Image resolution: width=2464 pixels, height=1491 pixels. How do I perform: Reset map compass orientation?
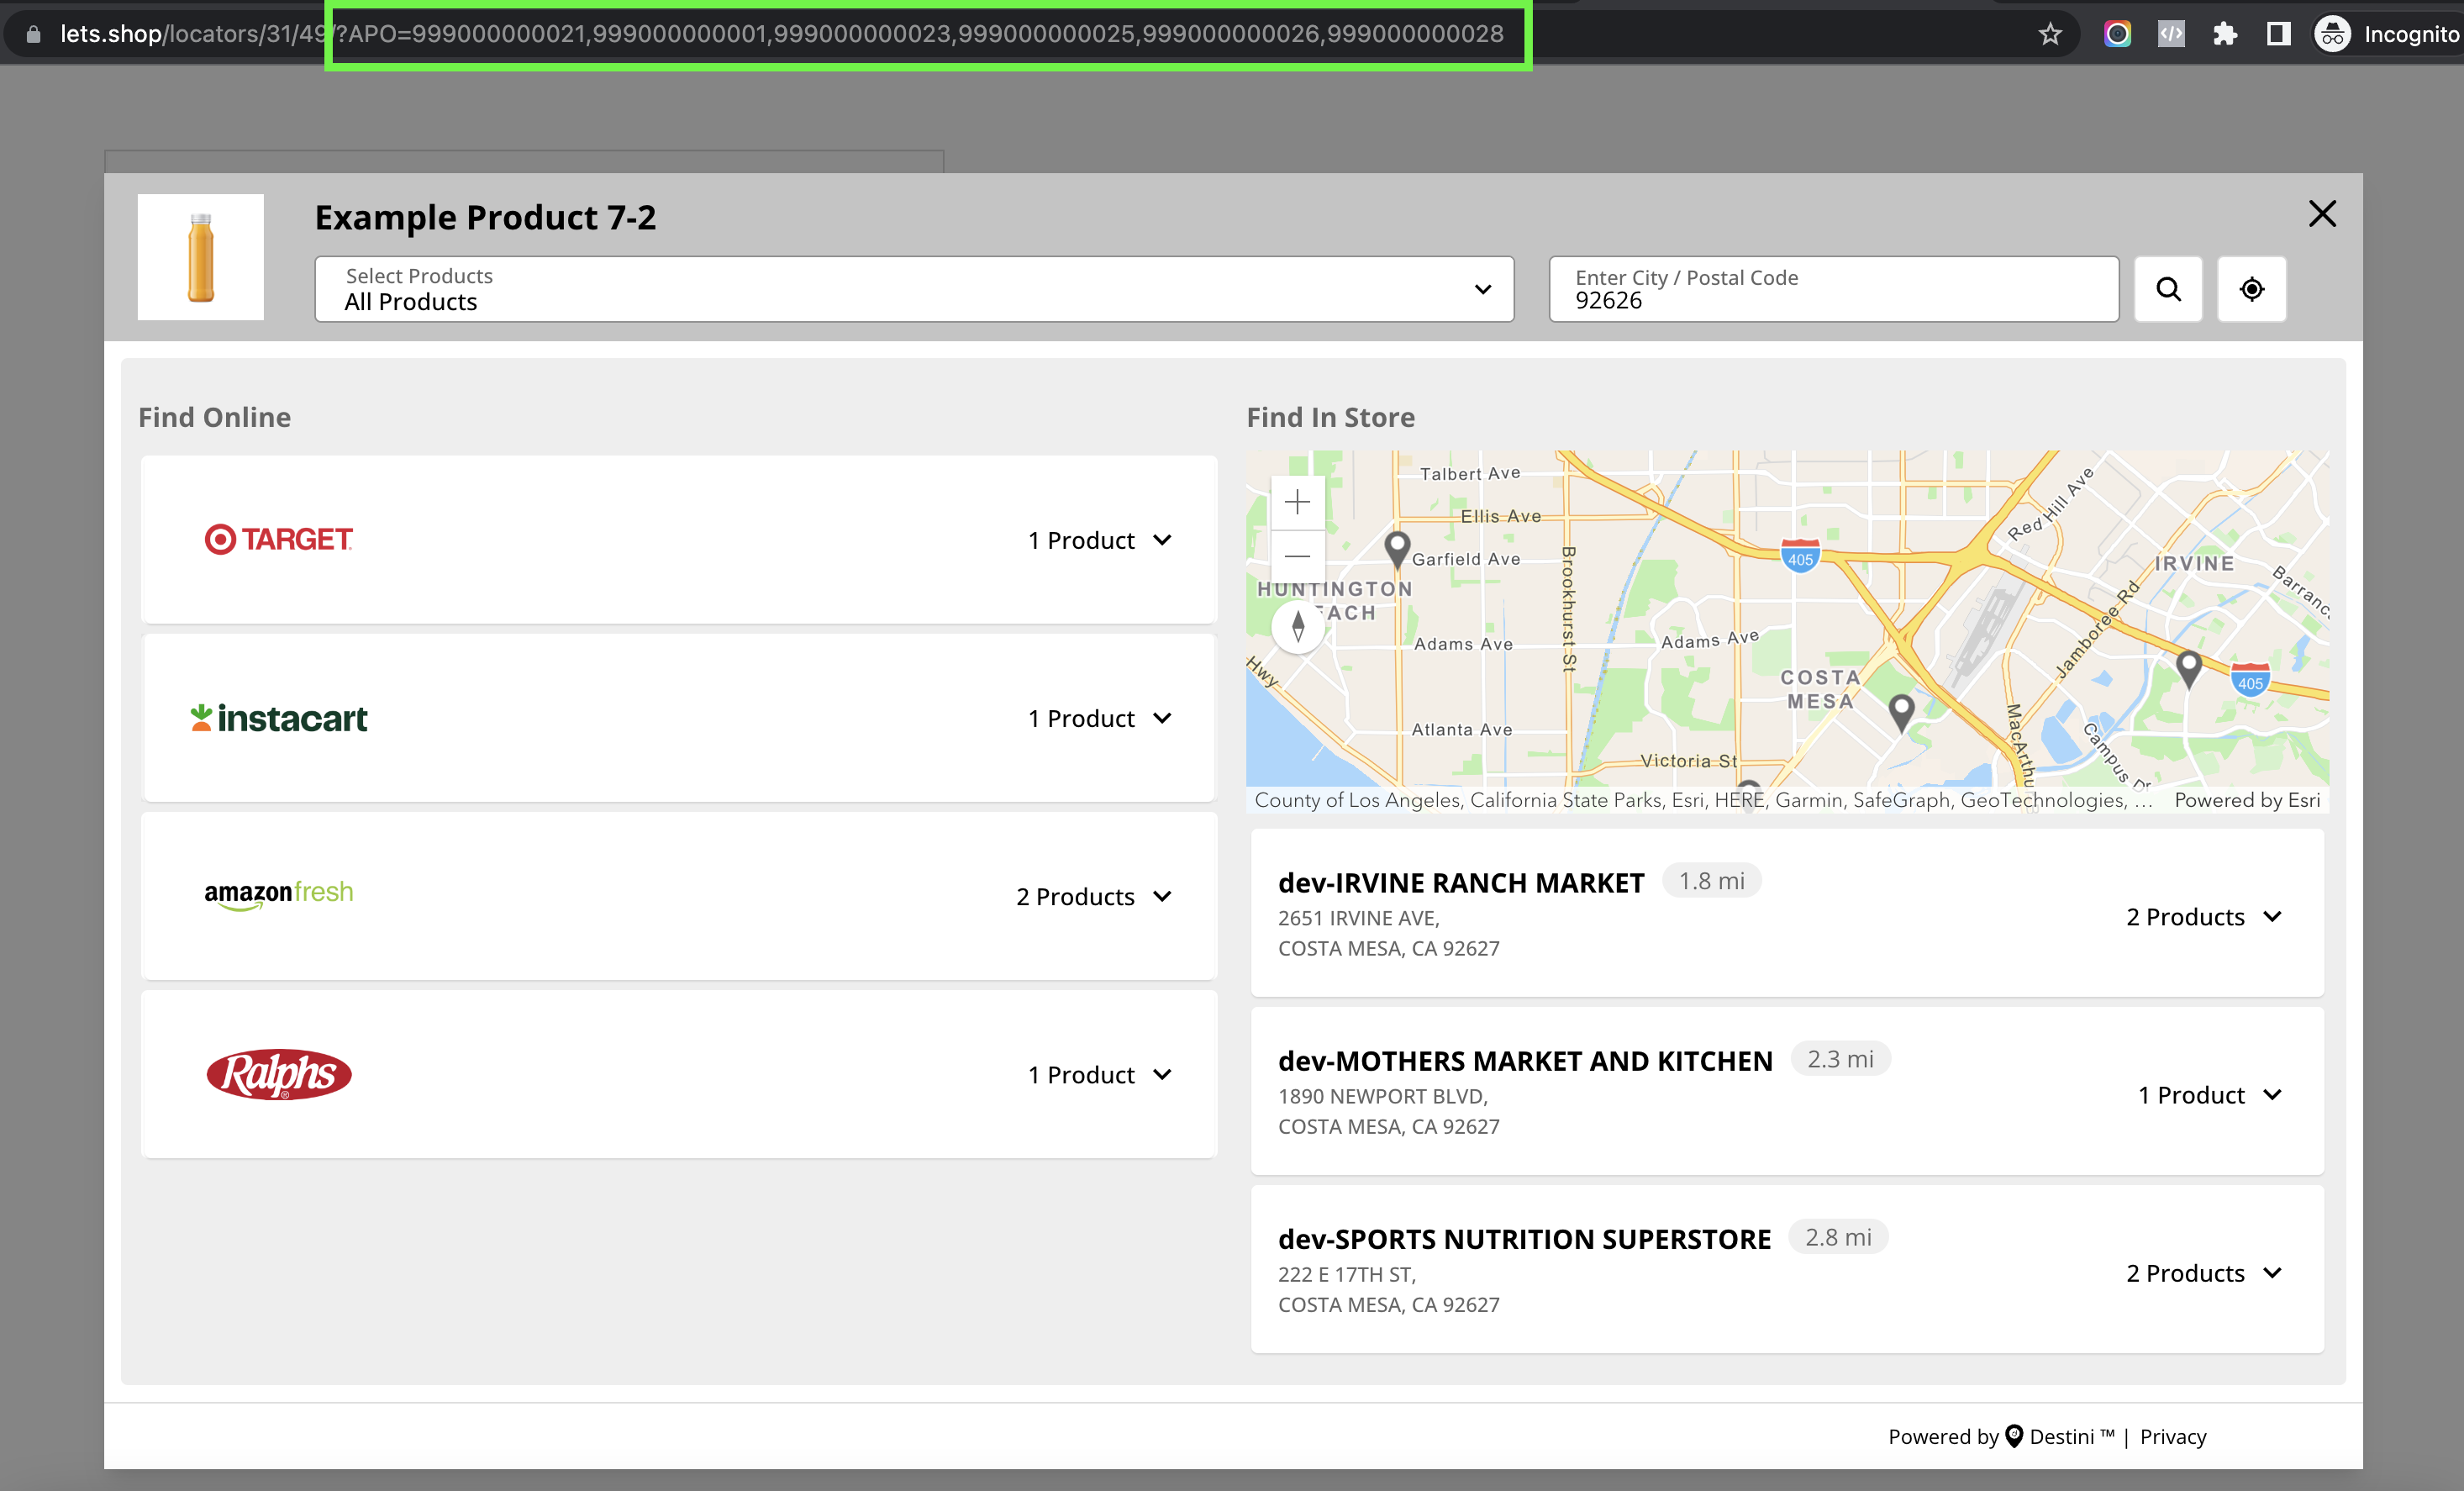click(x=1297, y=627)
